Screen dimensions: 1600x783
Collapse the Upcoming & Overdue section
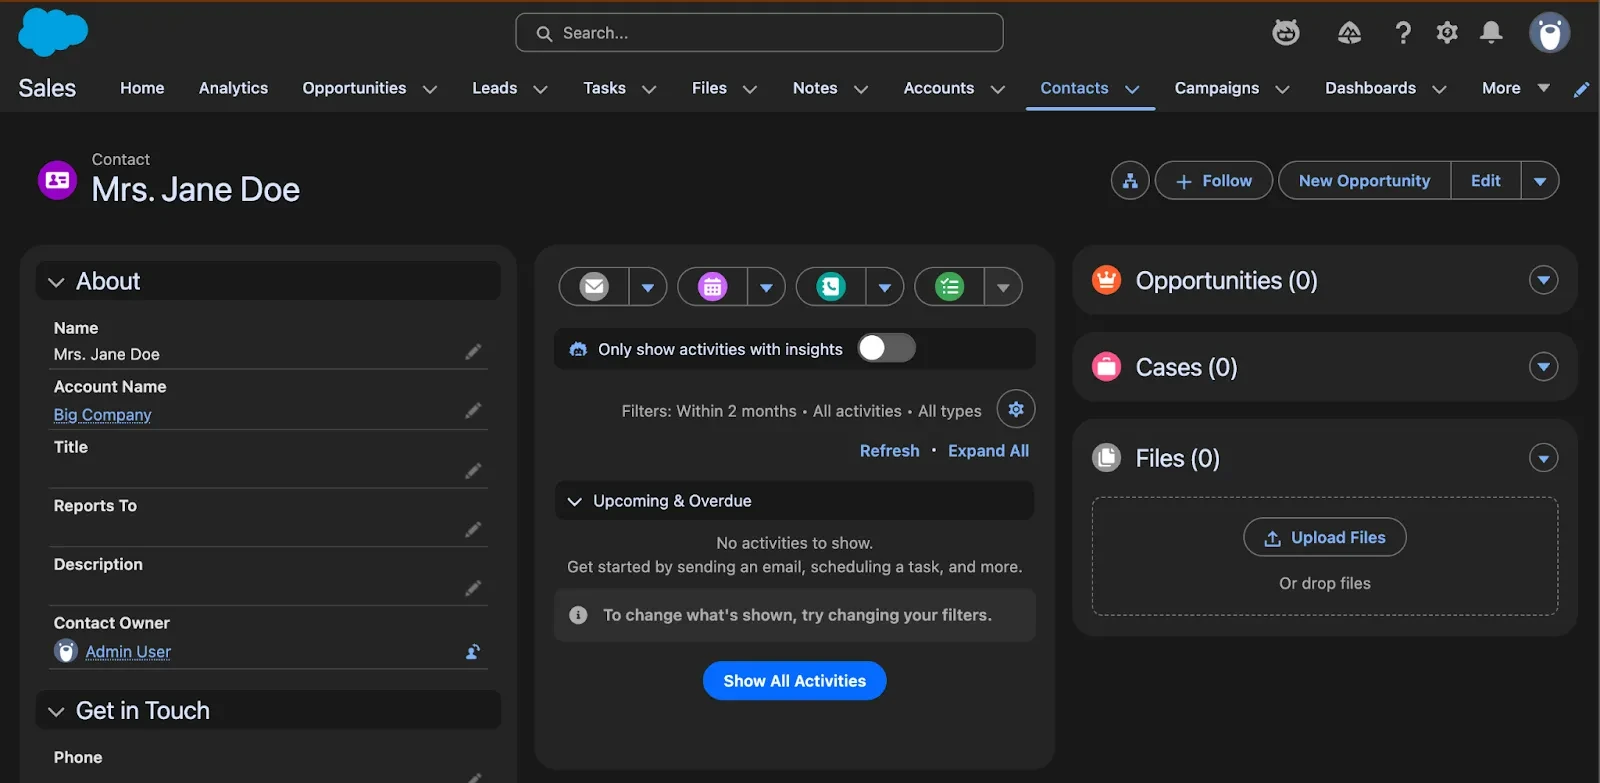[575, 501]
